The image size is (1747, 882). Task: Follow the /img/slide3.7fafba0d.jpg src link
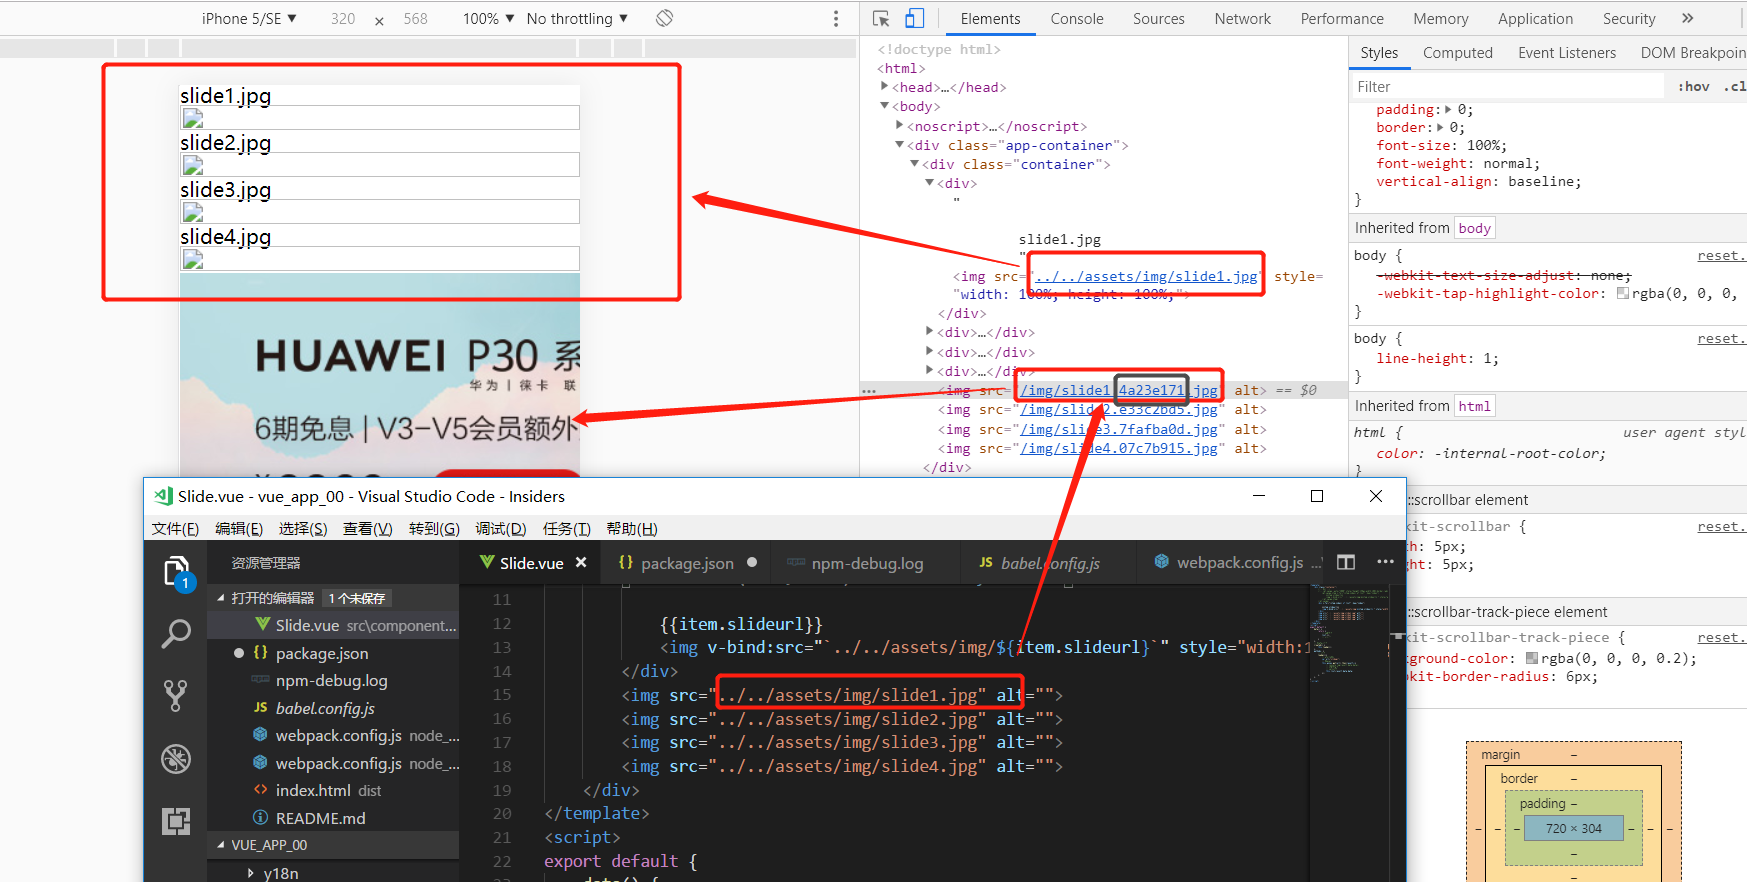click(1119, 430)
